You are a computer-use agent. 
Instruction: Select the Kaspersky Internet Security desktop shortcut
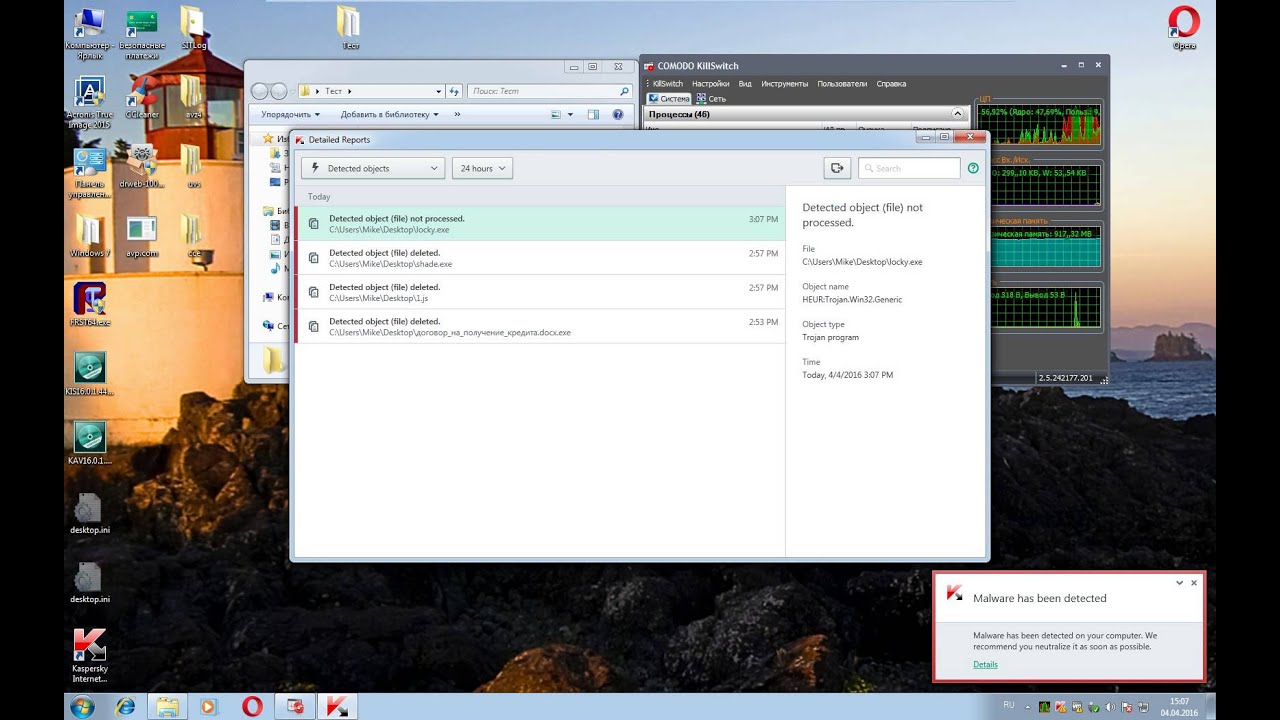(x=89, y=656)
